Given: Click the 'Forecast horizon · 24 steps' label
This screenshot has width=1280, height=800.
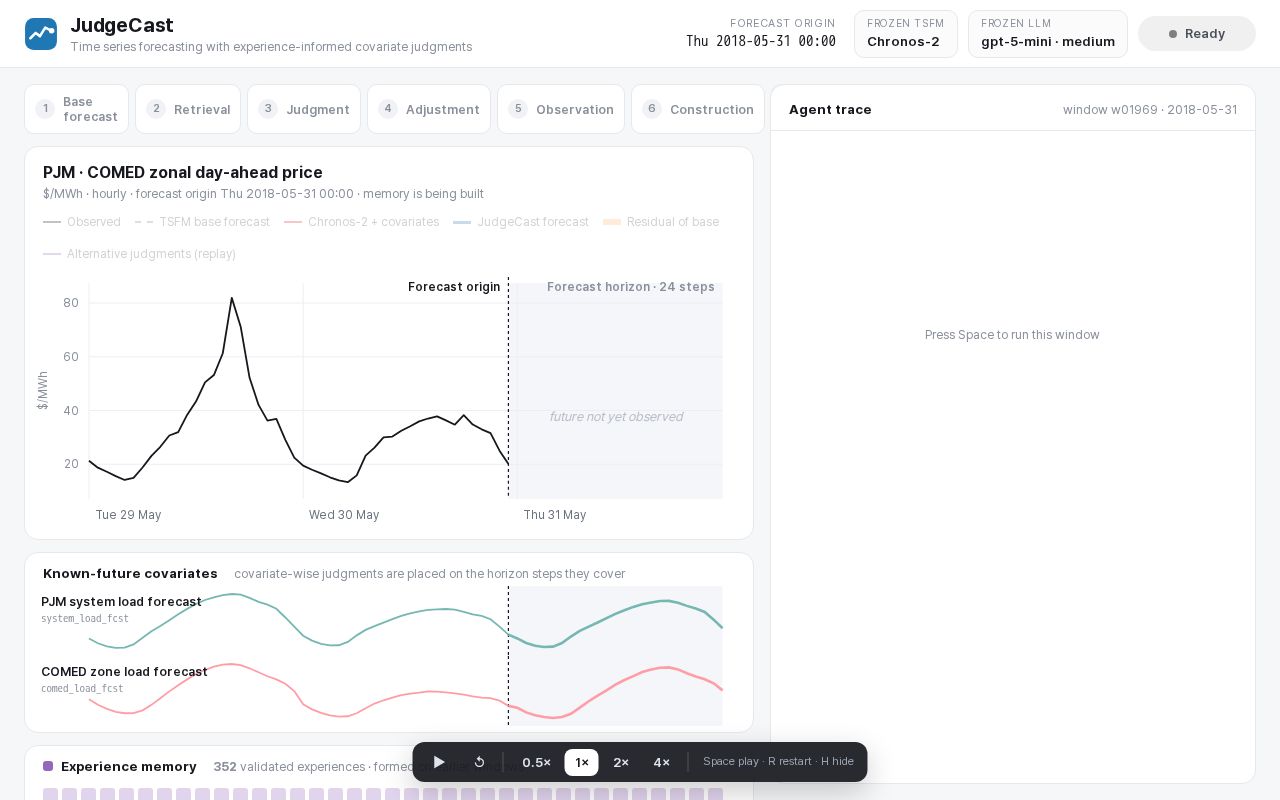Looking at the screenshot, I should coord(631,287).
